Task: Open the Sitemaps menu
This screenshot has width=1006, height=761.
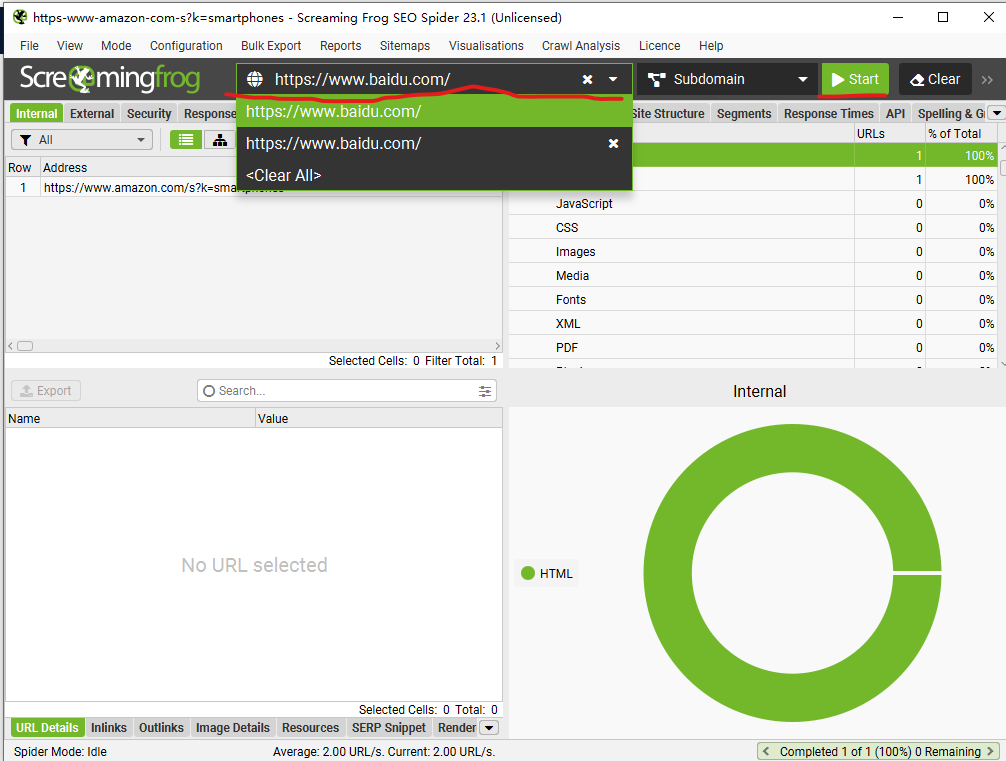Action: point(405,46)
